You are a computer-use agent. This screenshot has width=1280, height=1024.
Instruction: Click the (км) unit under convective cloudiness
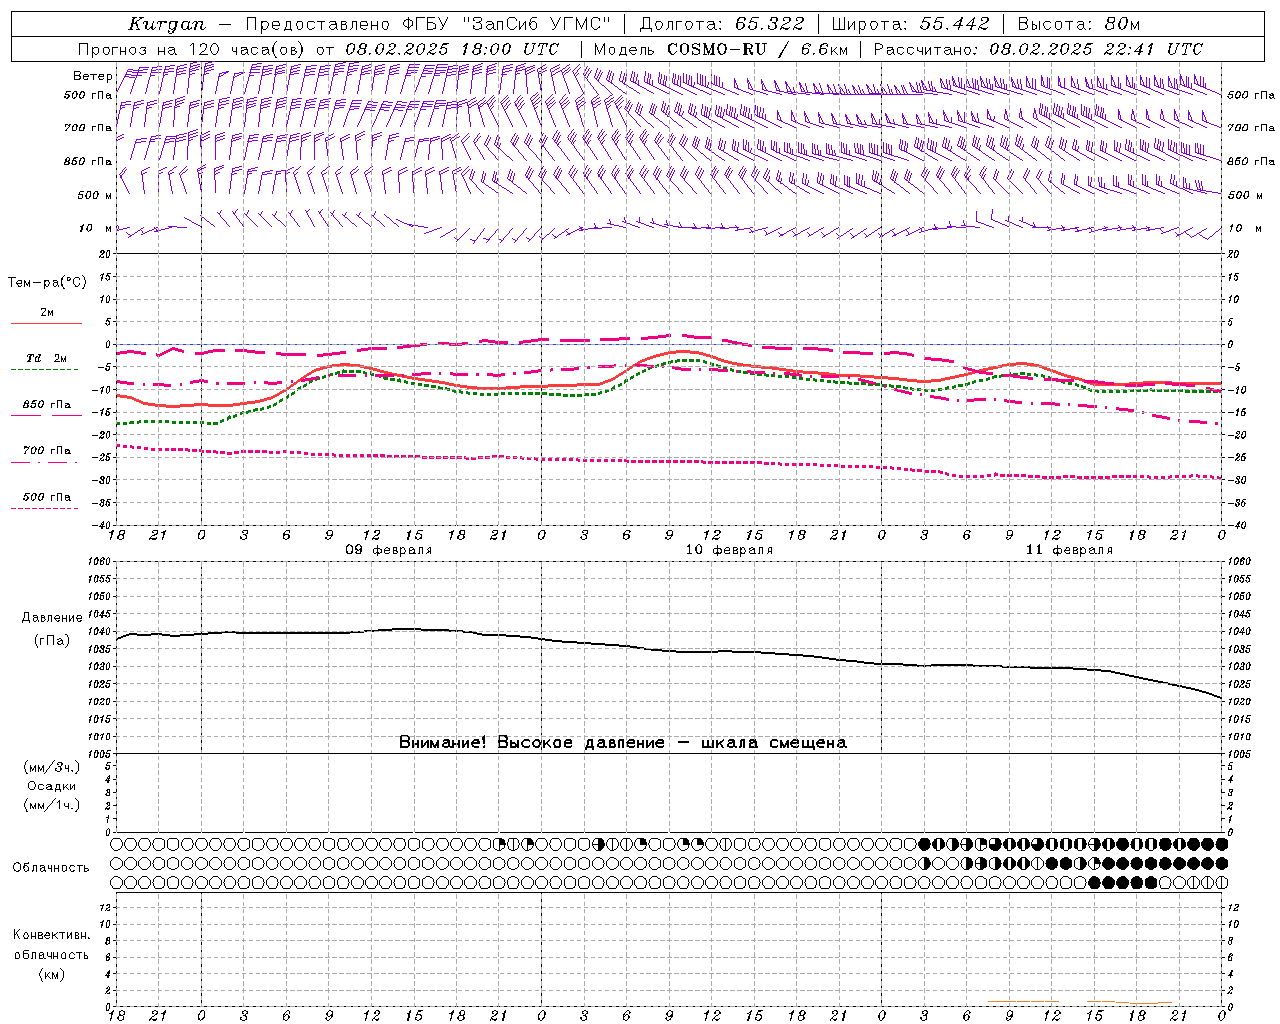pos(51,974)
